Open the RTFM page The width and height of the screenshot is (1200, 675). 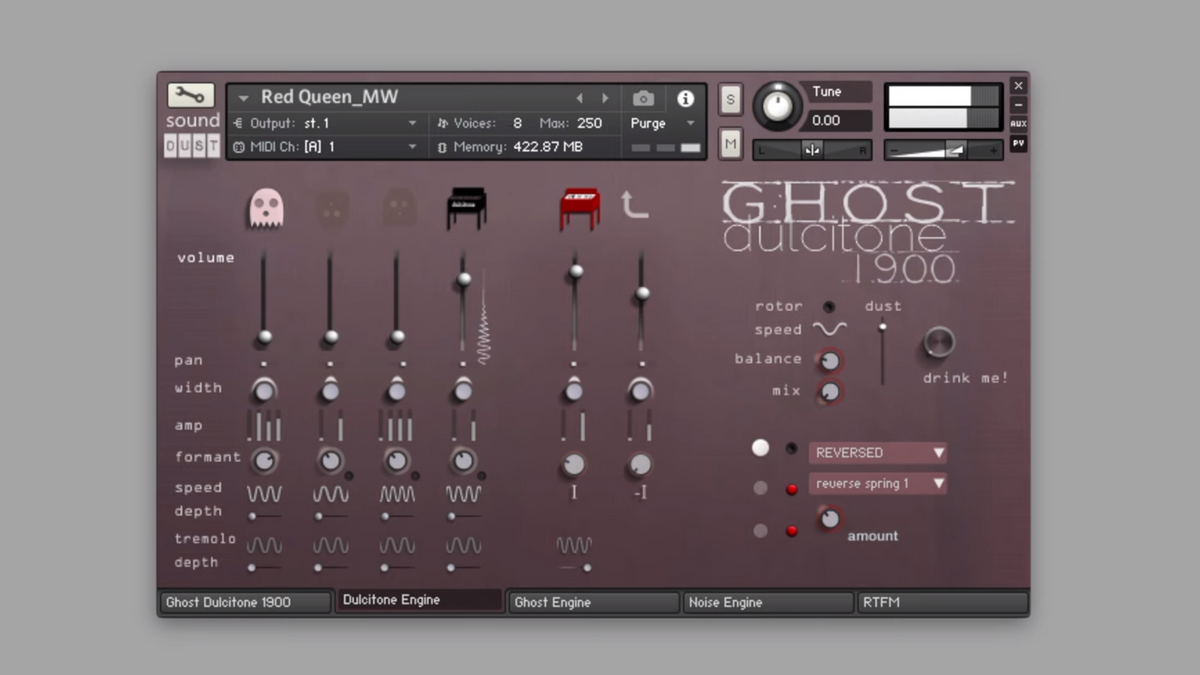pyautogui.click(x=942, y=602)
